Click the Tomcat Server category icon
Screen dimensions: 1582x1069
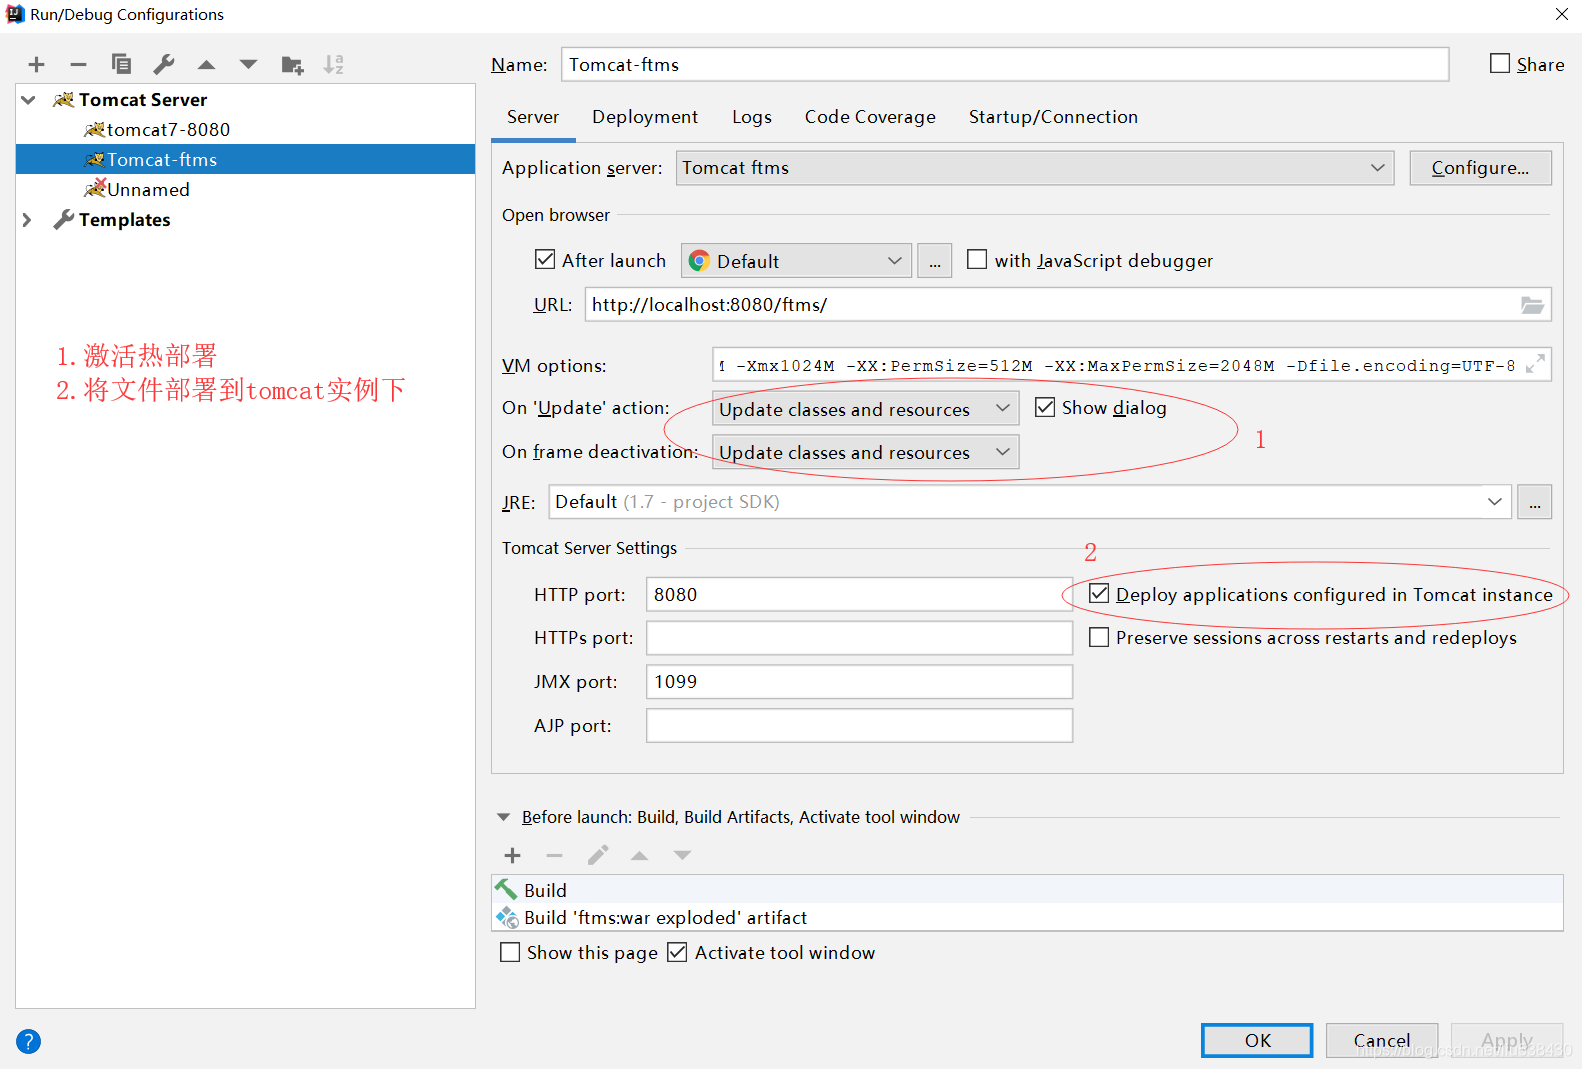[x=64, y=100]
